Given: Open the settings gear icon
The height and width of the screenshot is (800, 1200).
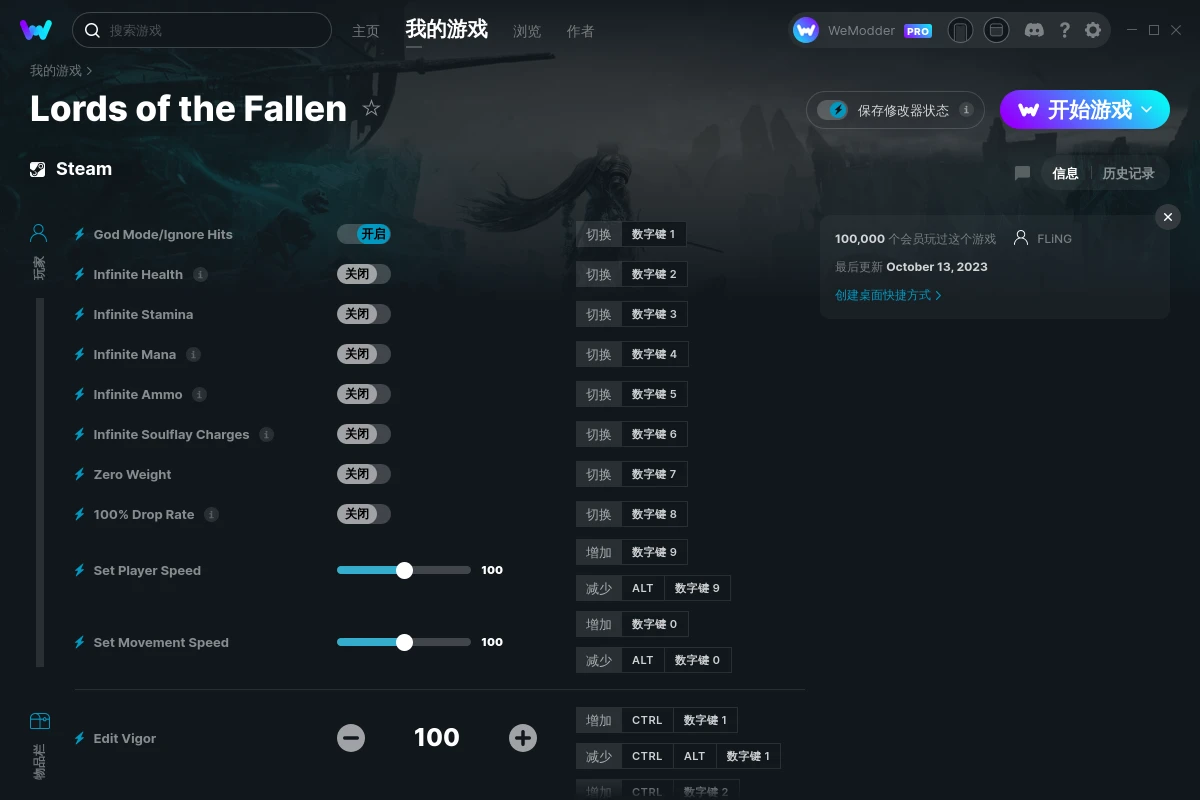Looking at the screenshot, I should [1093, 30].
